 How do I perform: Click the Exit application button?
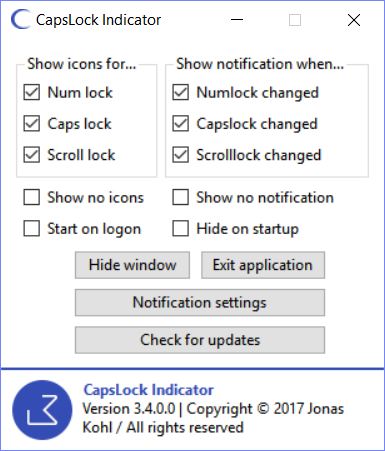click(x=263, y=265)
